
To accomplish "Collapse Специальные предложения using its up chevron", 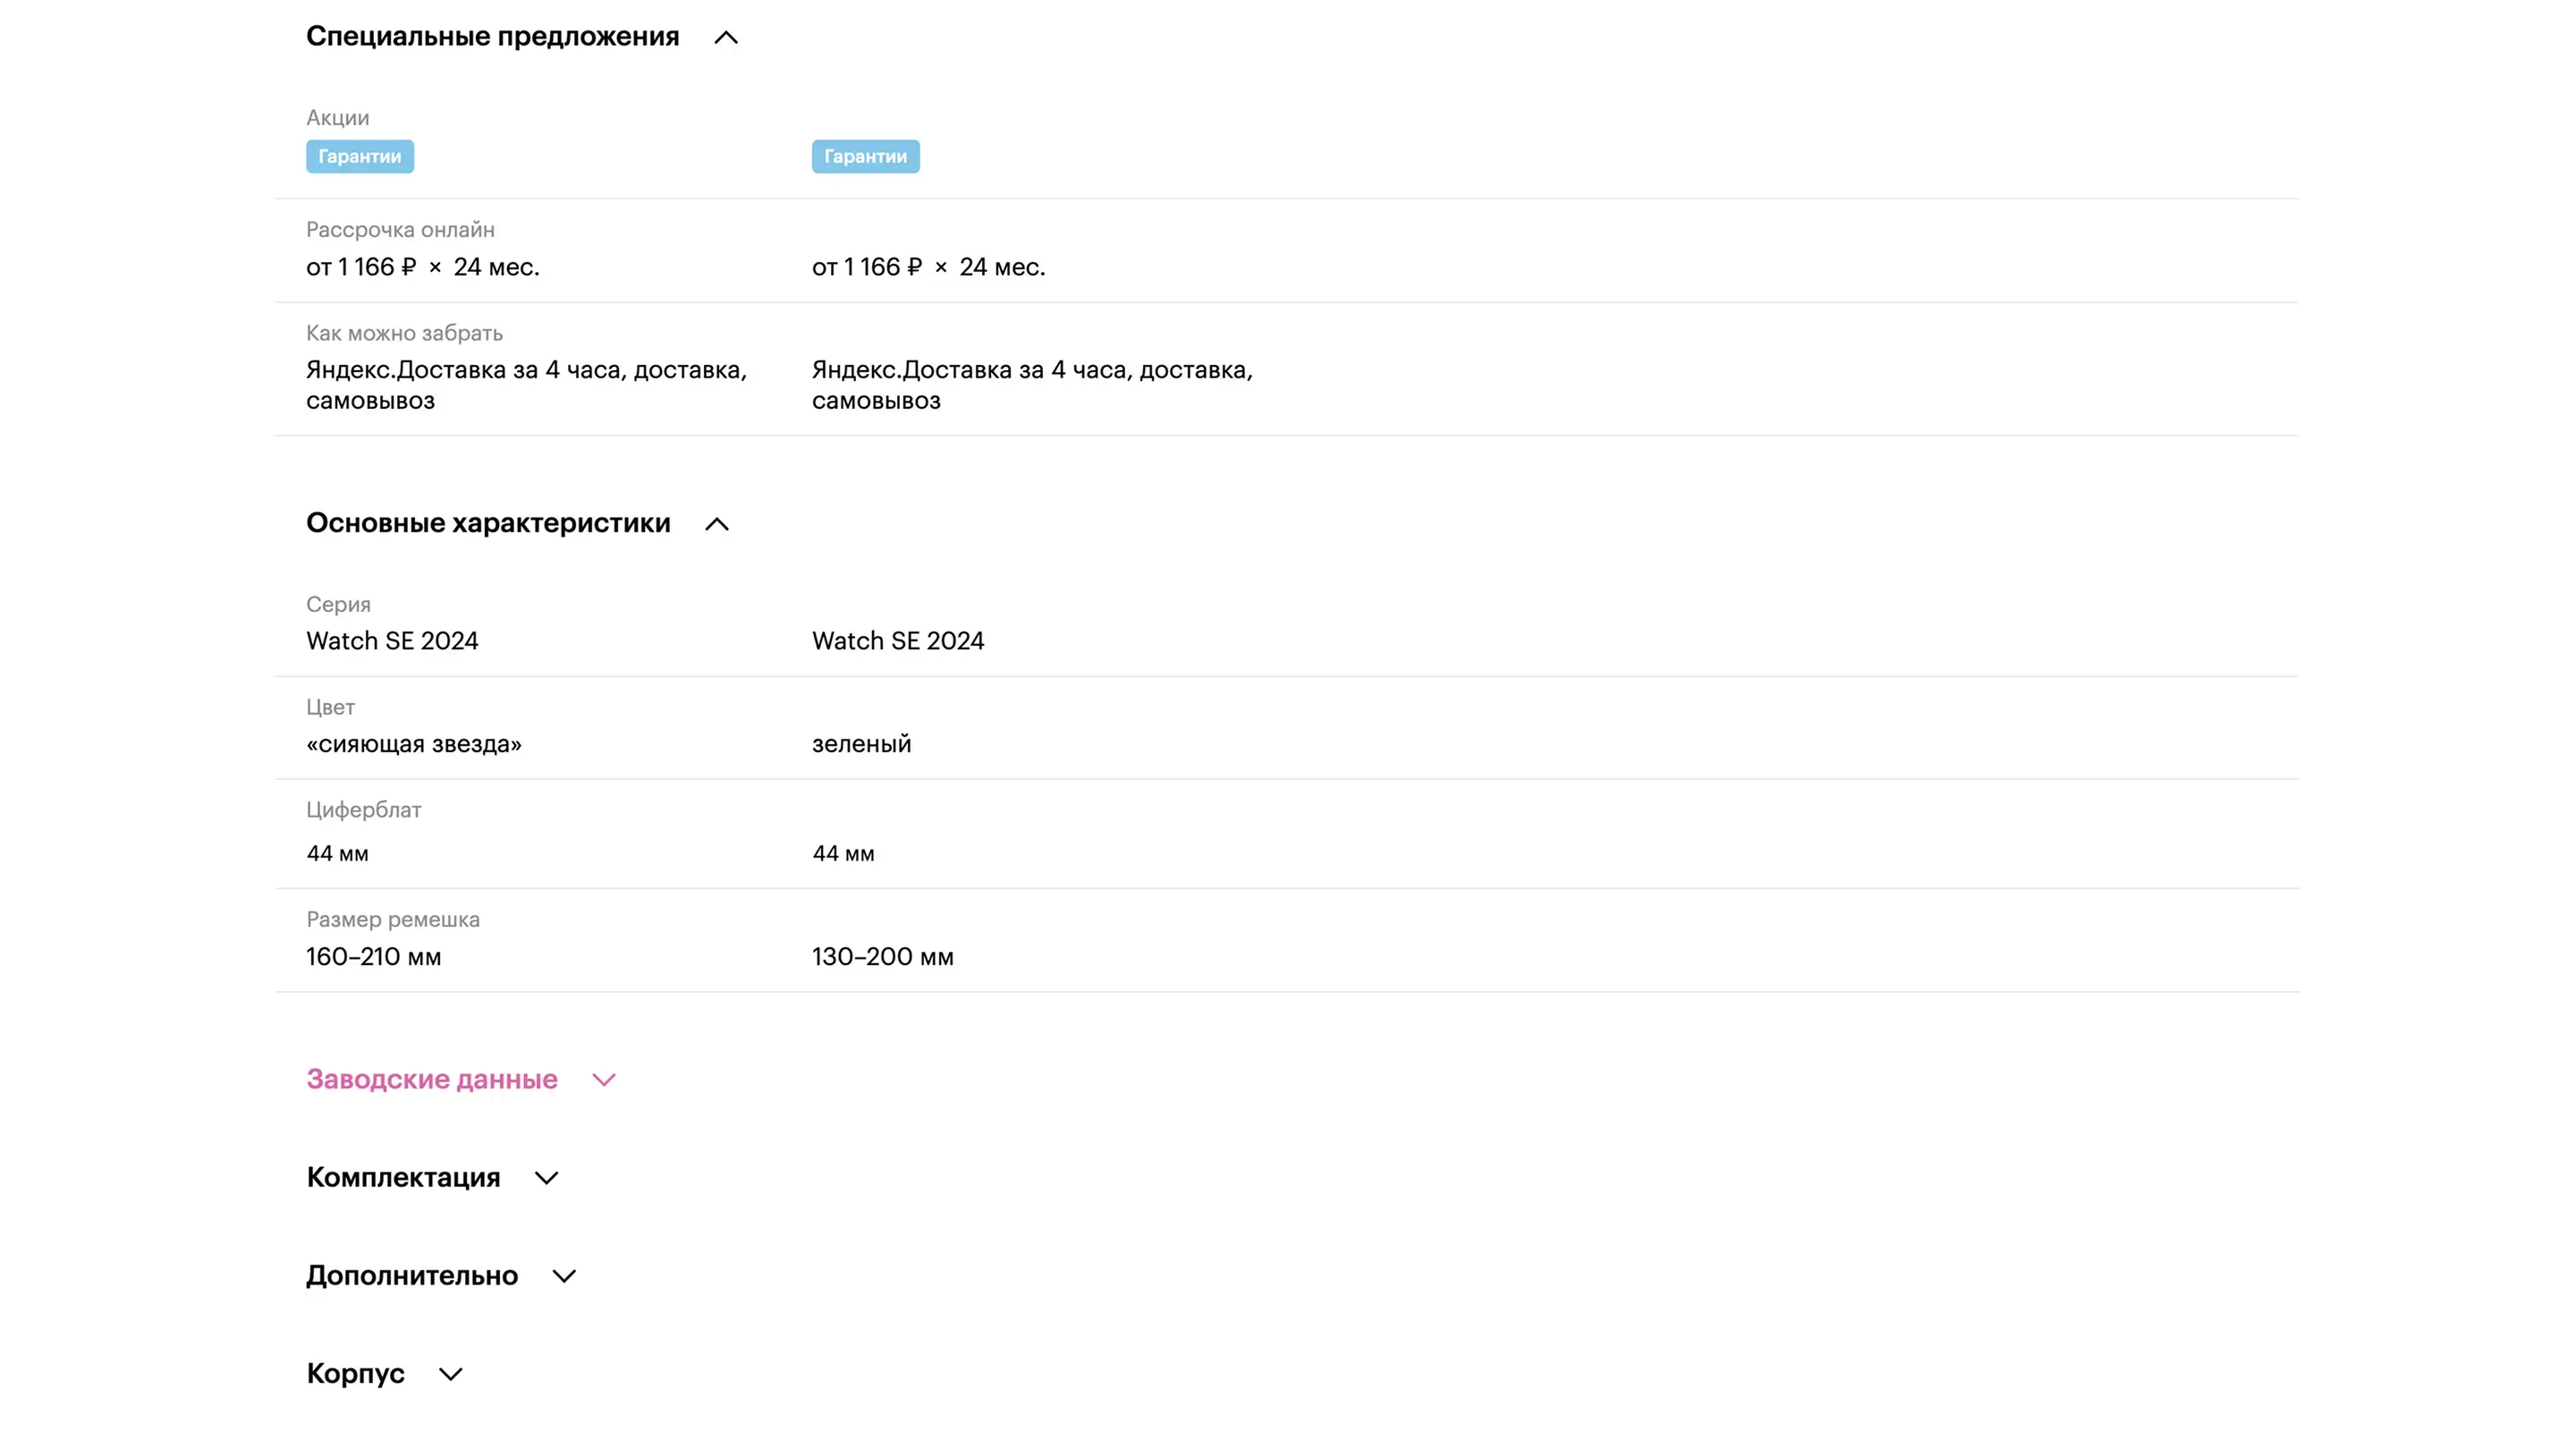I will [x=726, y=38].
